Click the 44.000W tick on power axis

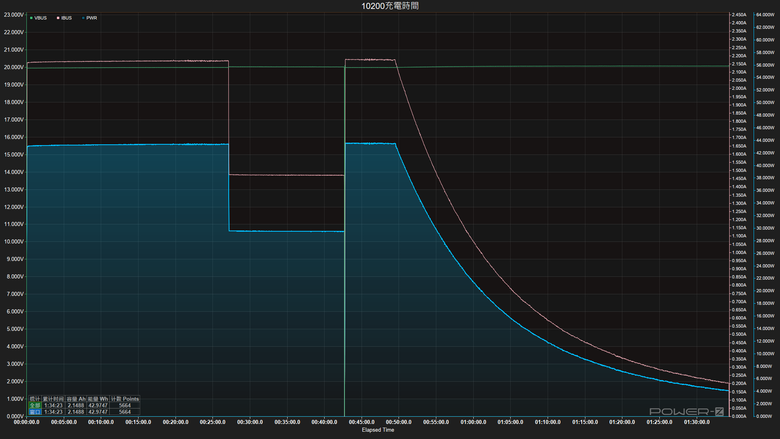tap(765, 140)
